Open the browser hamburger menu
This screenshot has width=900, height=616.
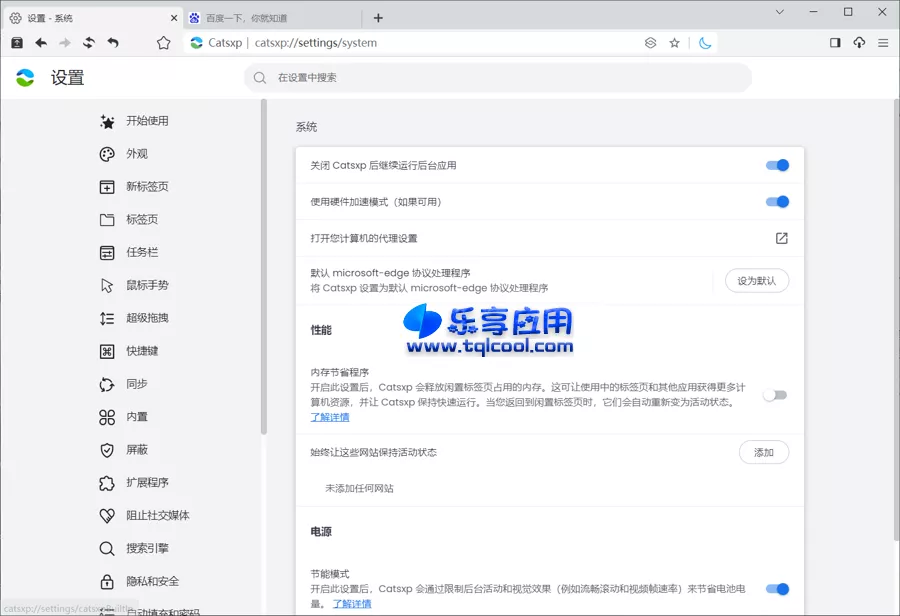pos(882,43)
